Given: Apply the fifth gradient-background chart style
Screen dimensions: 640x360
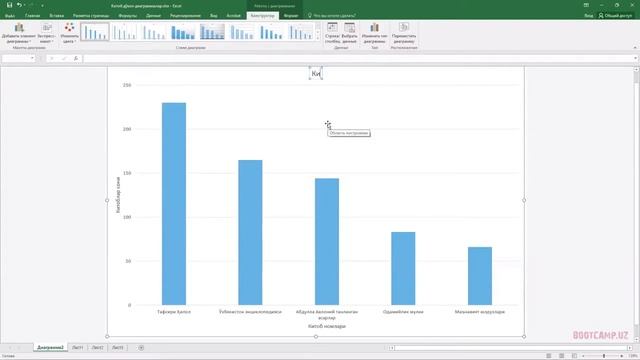Looking at the screenshot, I should (212, 32).
